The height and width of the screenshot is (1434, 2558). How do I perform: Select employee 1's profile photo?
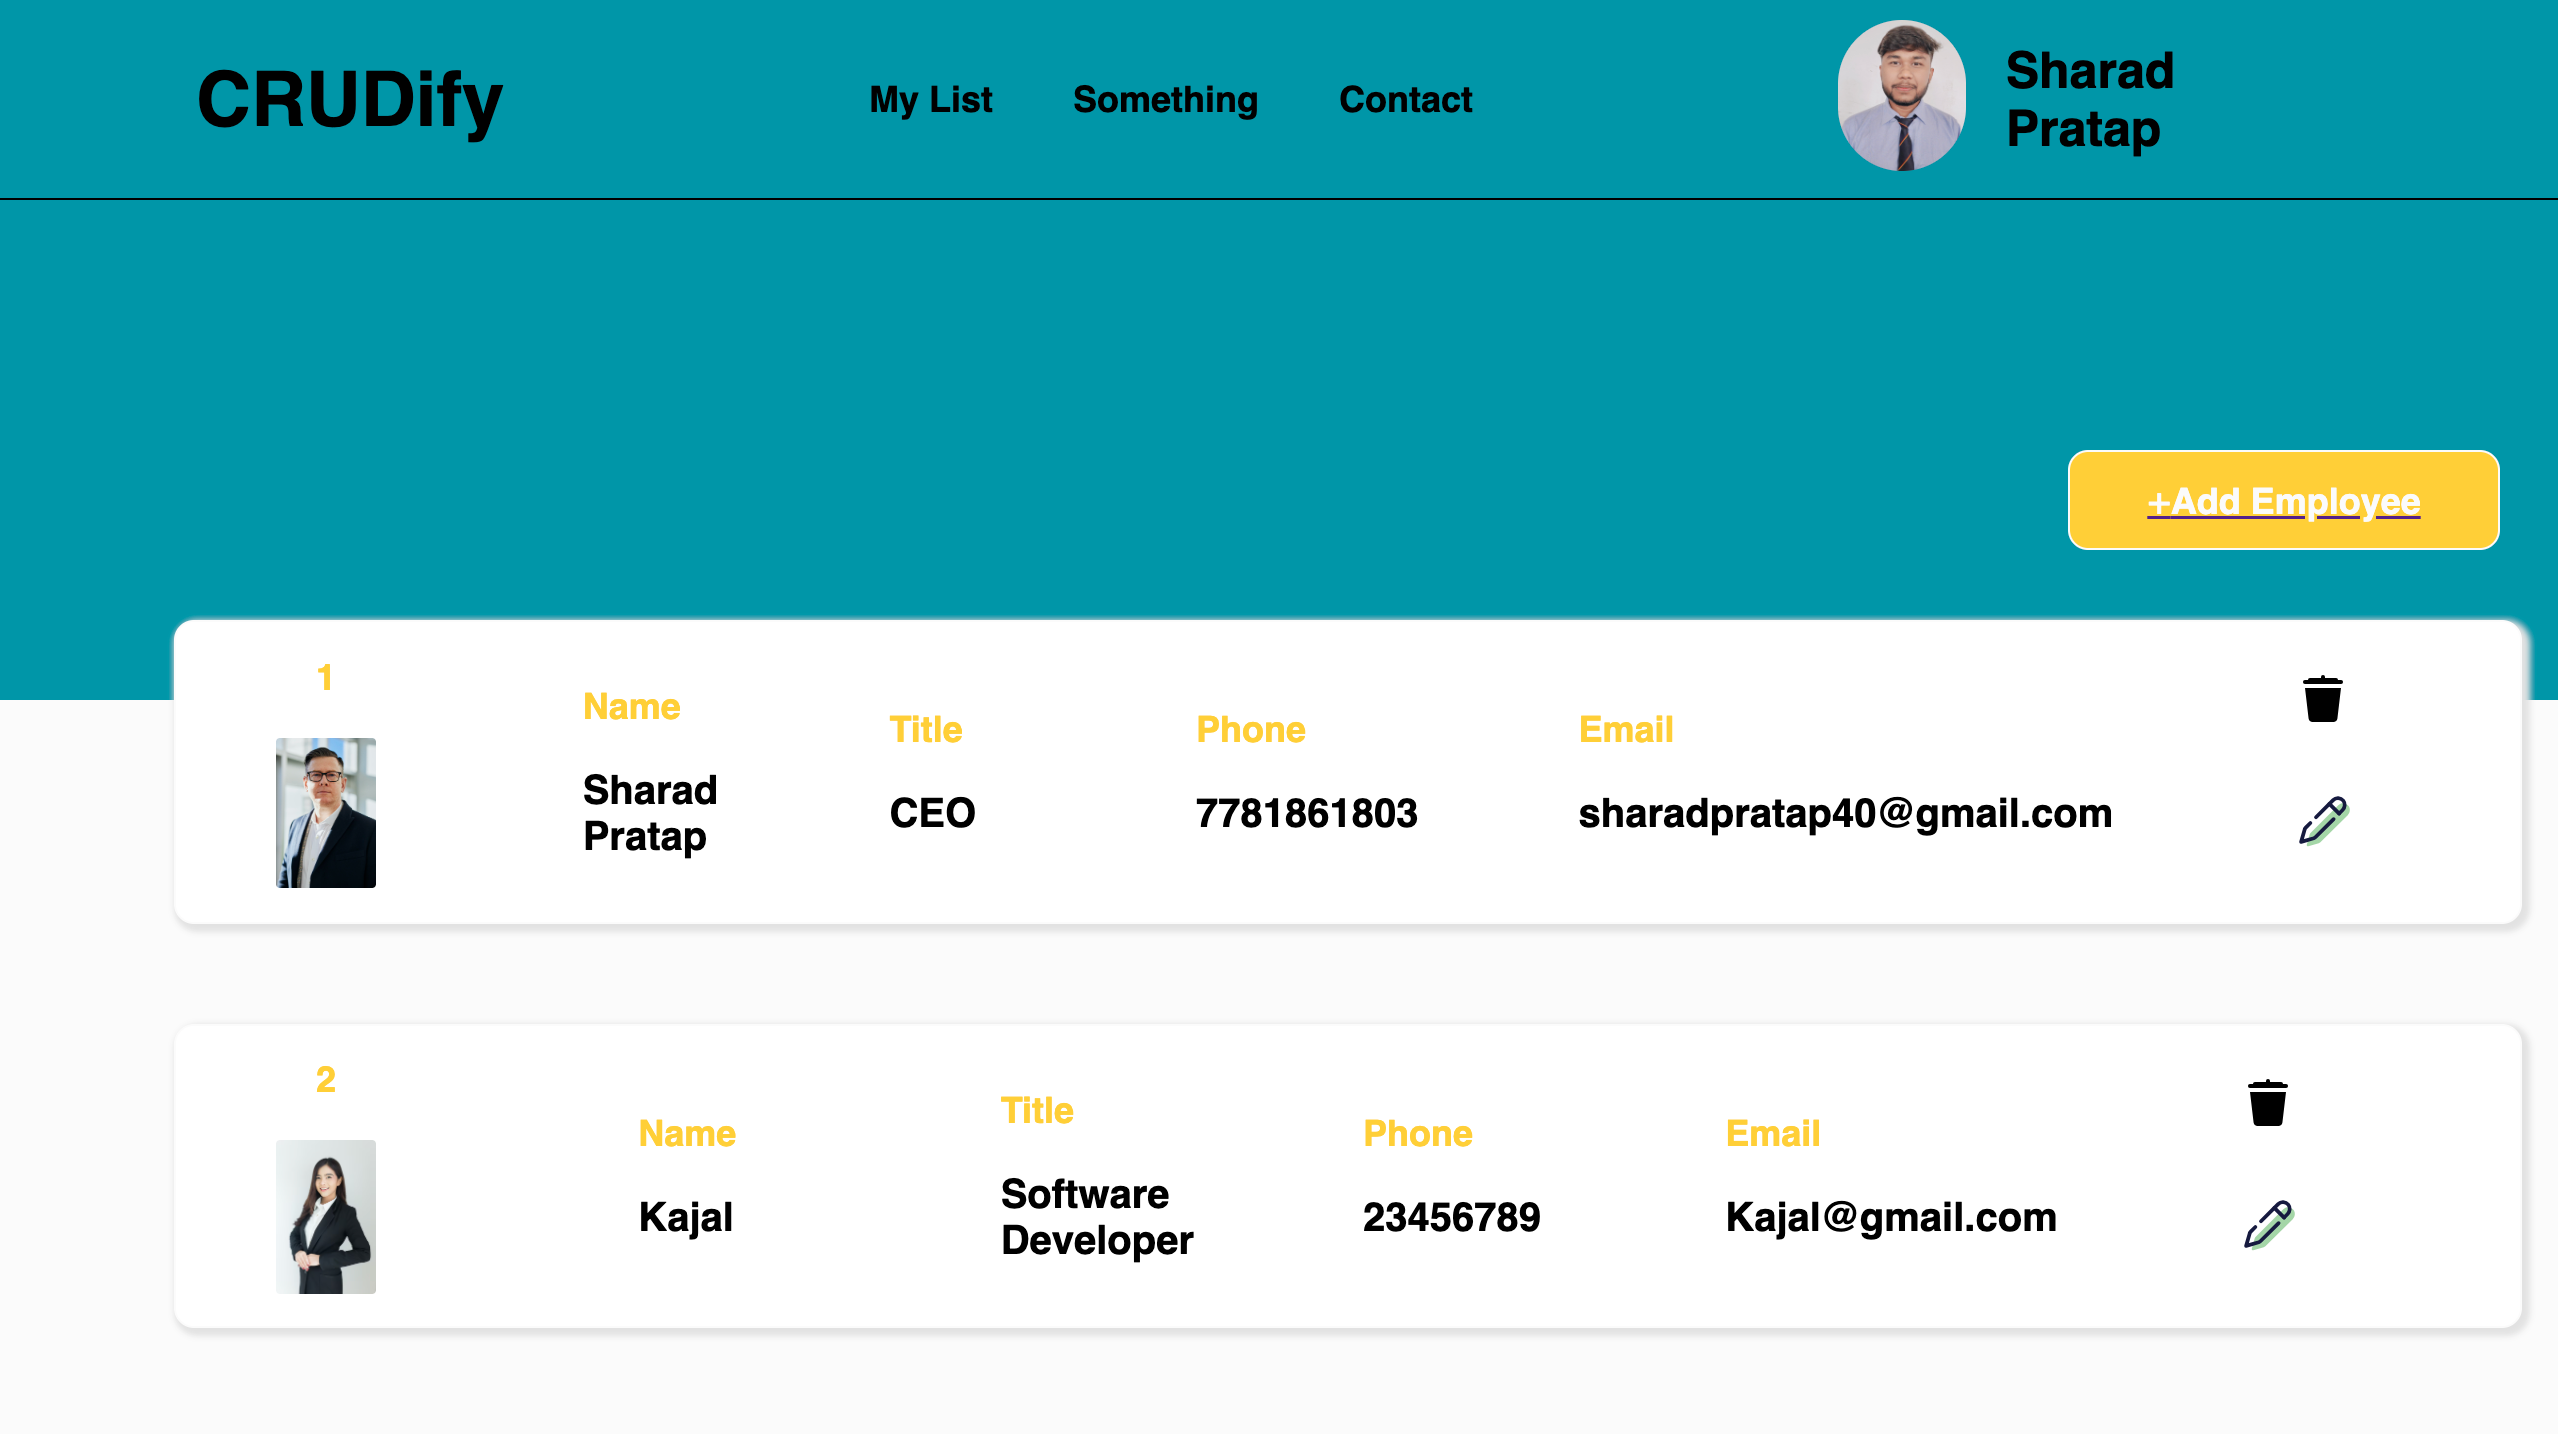click(326, 812)
